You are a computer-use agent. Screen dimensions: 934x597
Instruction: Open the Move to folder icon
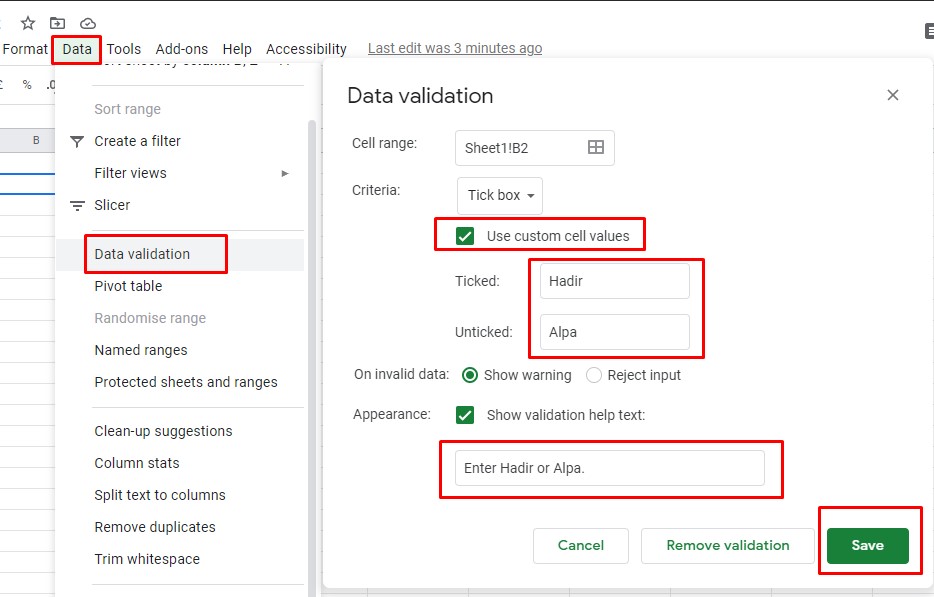[57, 22]
